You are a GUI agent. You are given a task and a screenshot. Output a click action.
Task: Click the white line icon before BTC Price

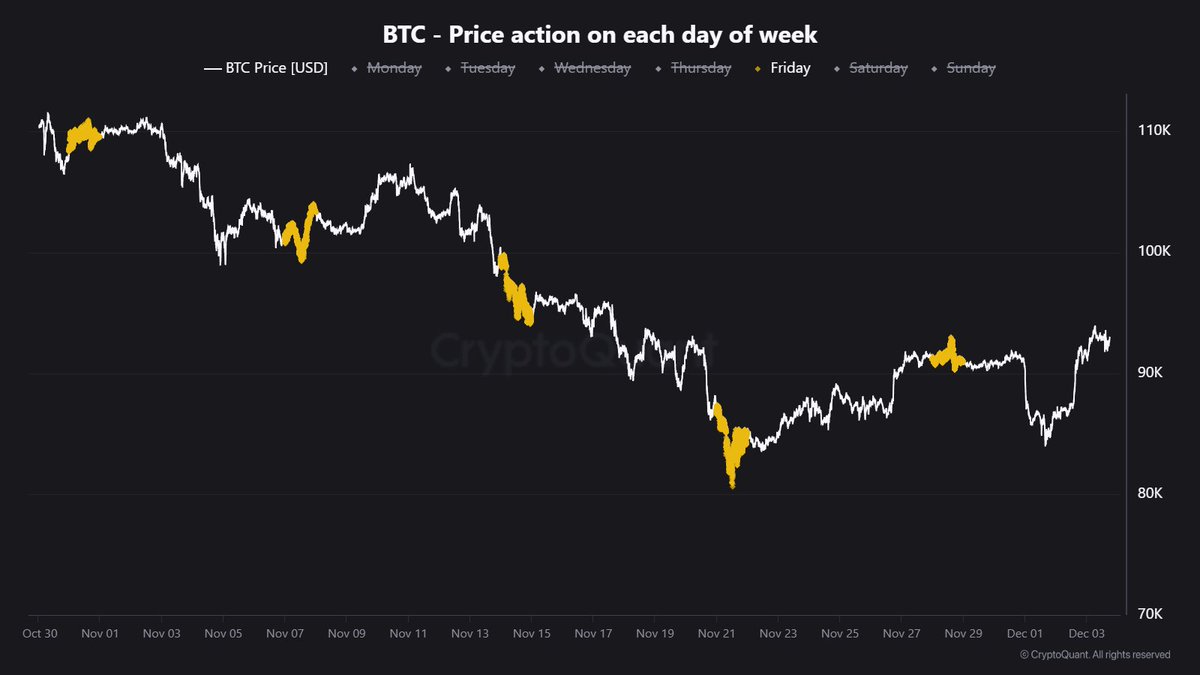tap(212, 68)
